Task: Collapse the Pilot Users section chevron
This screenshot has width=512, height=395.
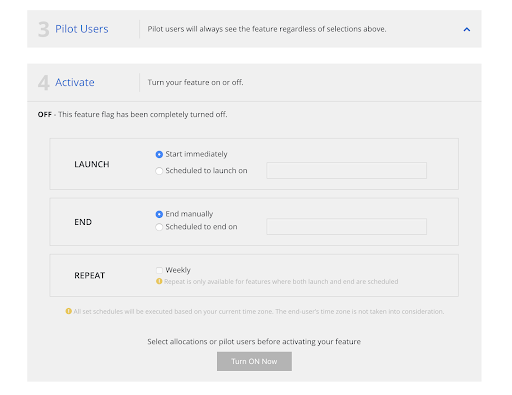Action: (x=467, y=29)
